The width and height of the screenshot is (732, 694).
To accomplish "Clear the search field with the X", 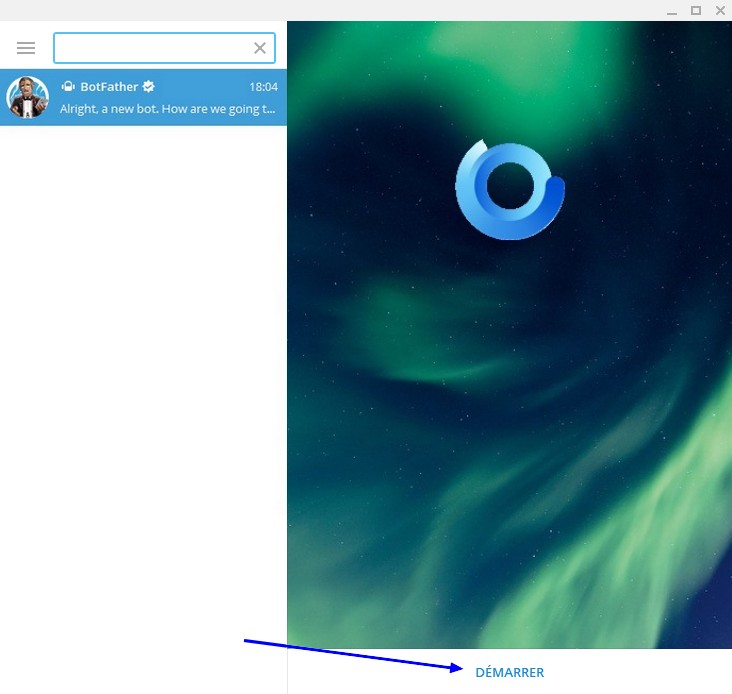I will [260, 48].
